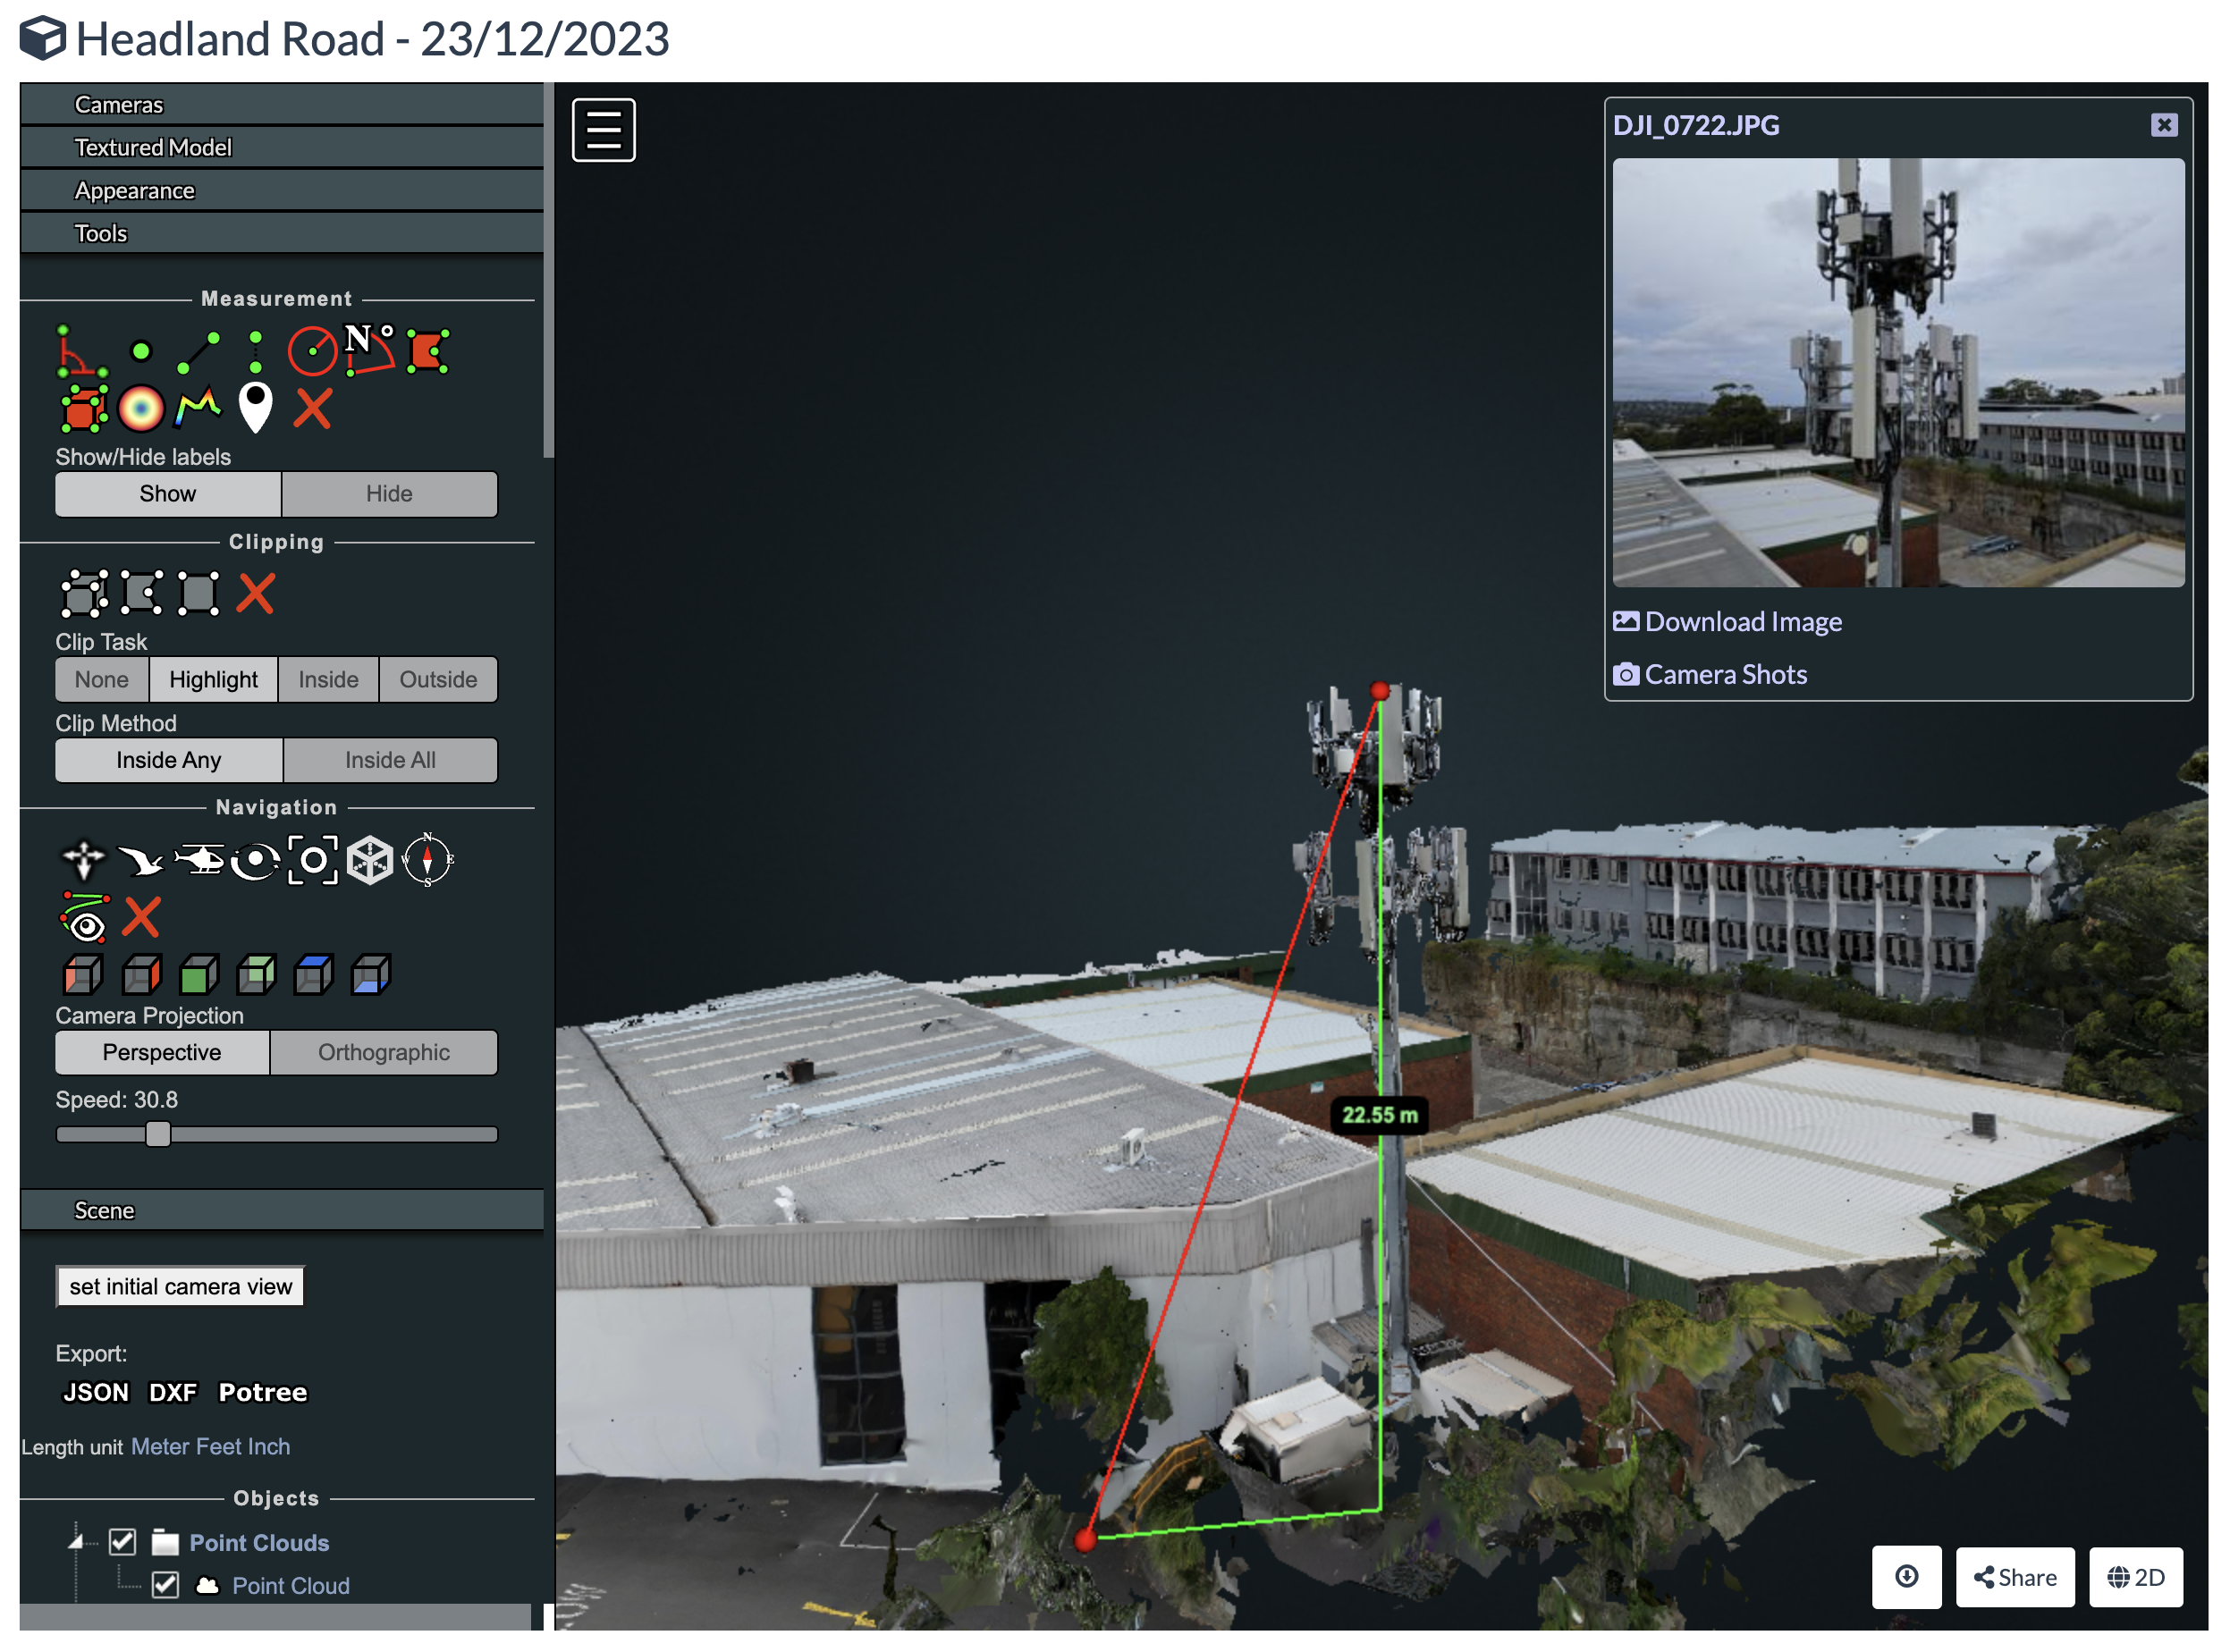Adjust the Speed slider handle

pyautogui.click(x=158, y=1135)
